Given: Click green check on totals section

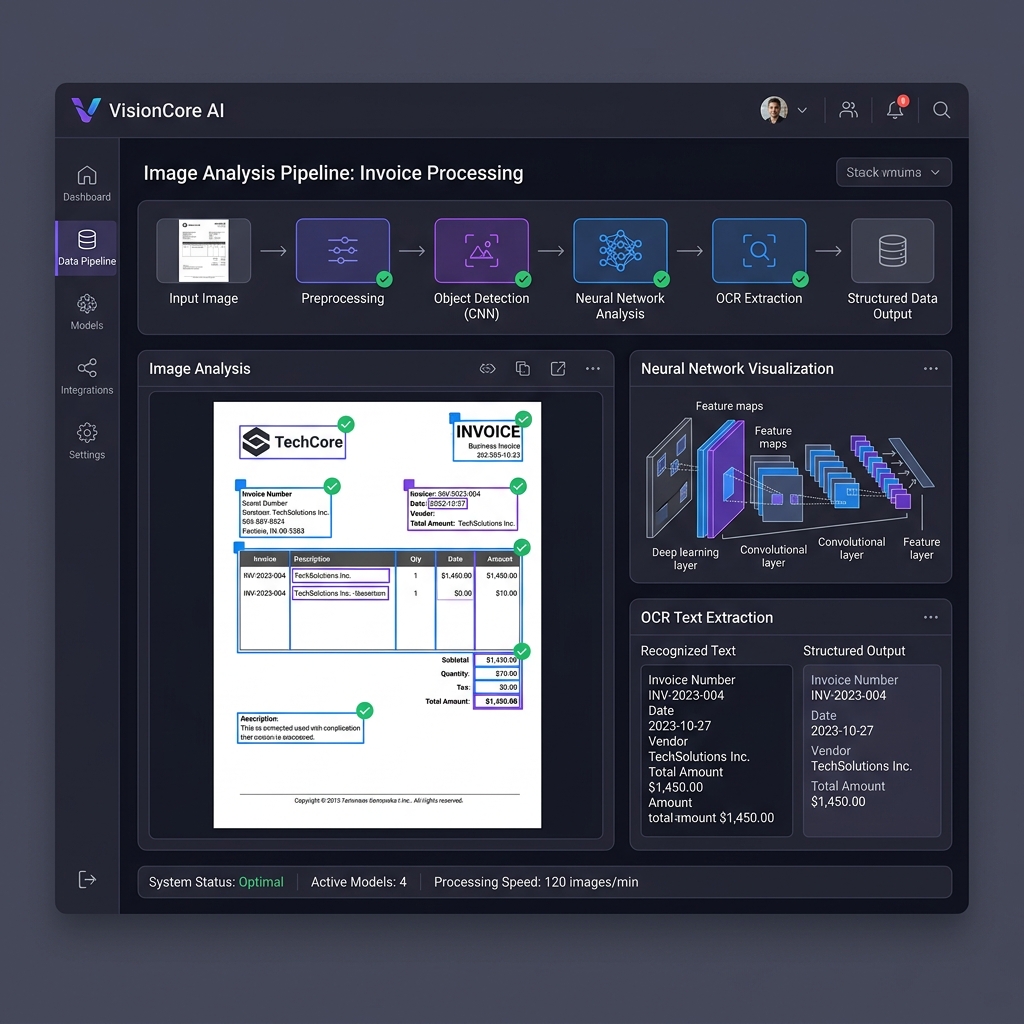Looking at the screenshot, I should pos(522,651).
